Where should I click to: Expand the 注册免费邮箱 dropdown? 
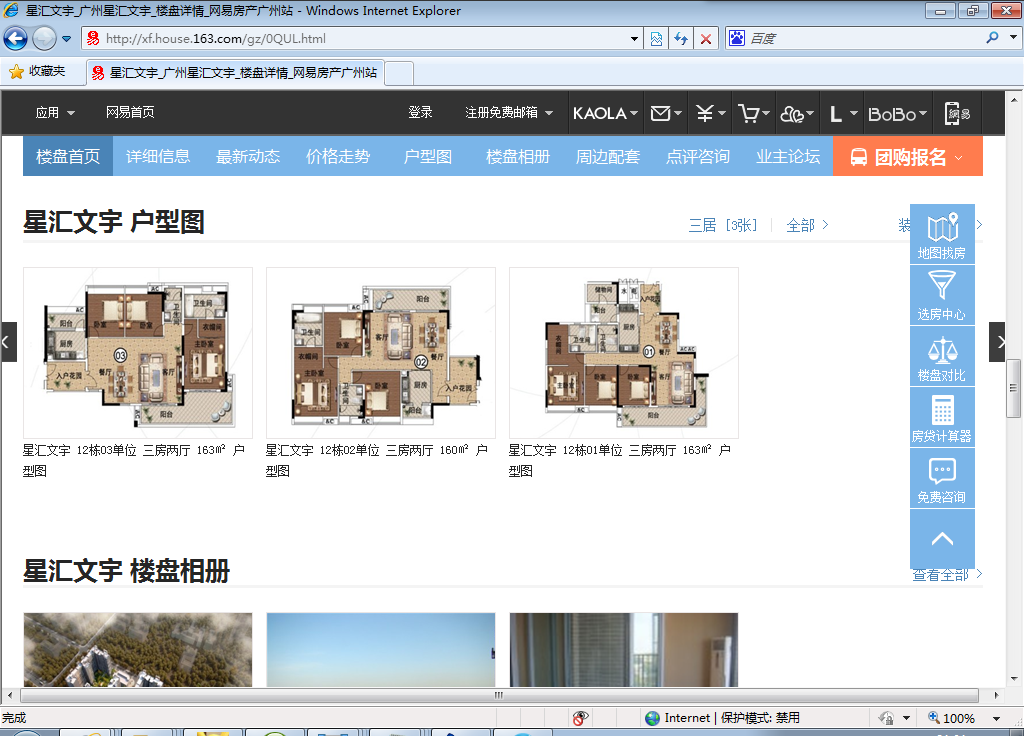coord(508,113)
